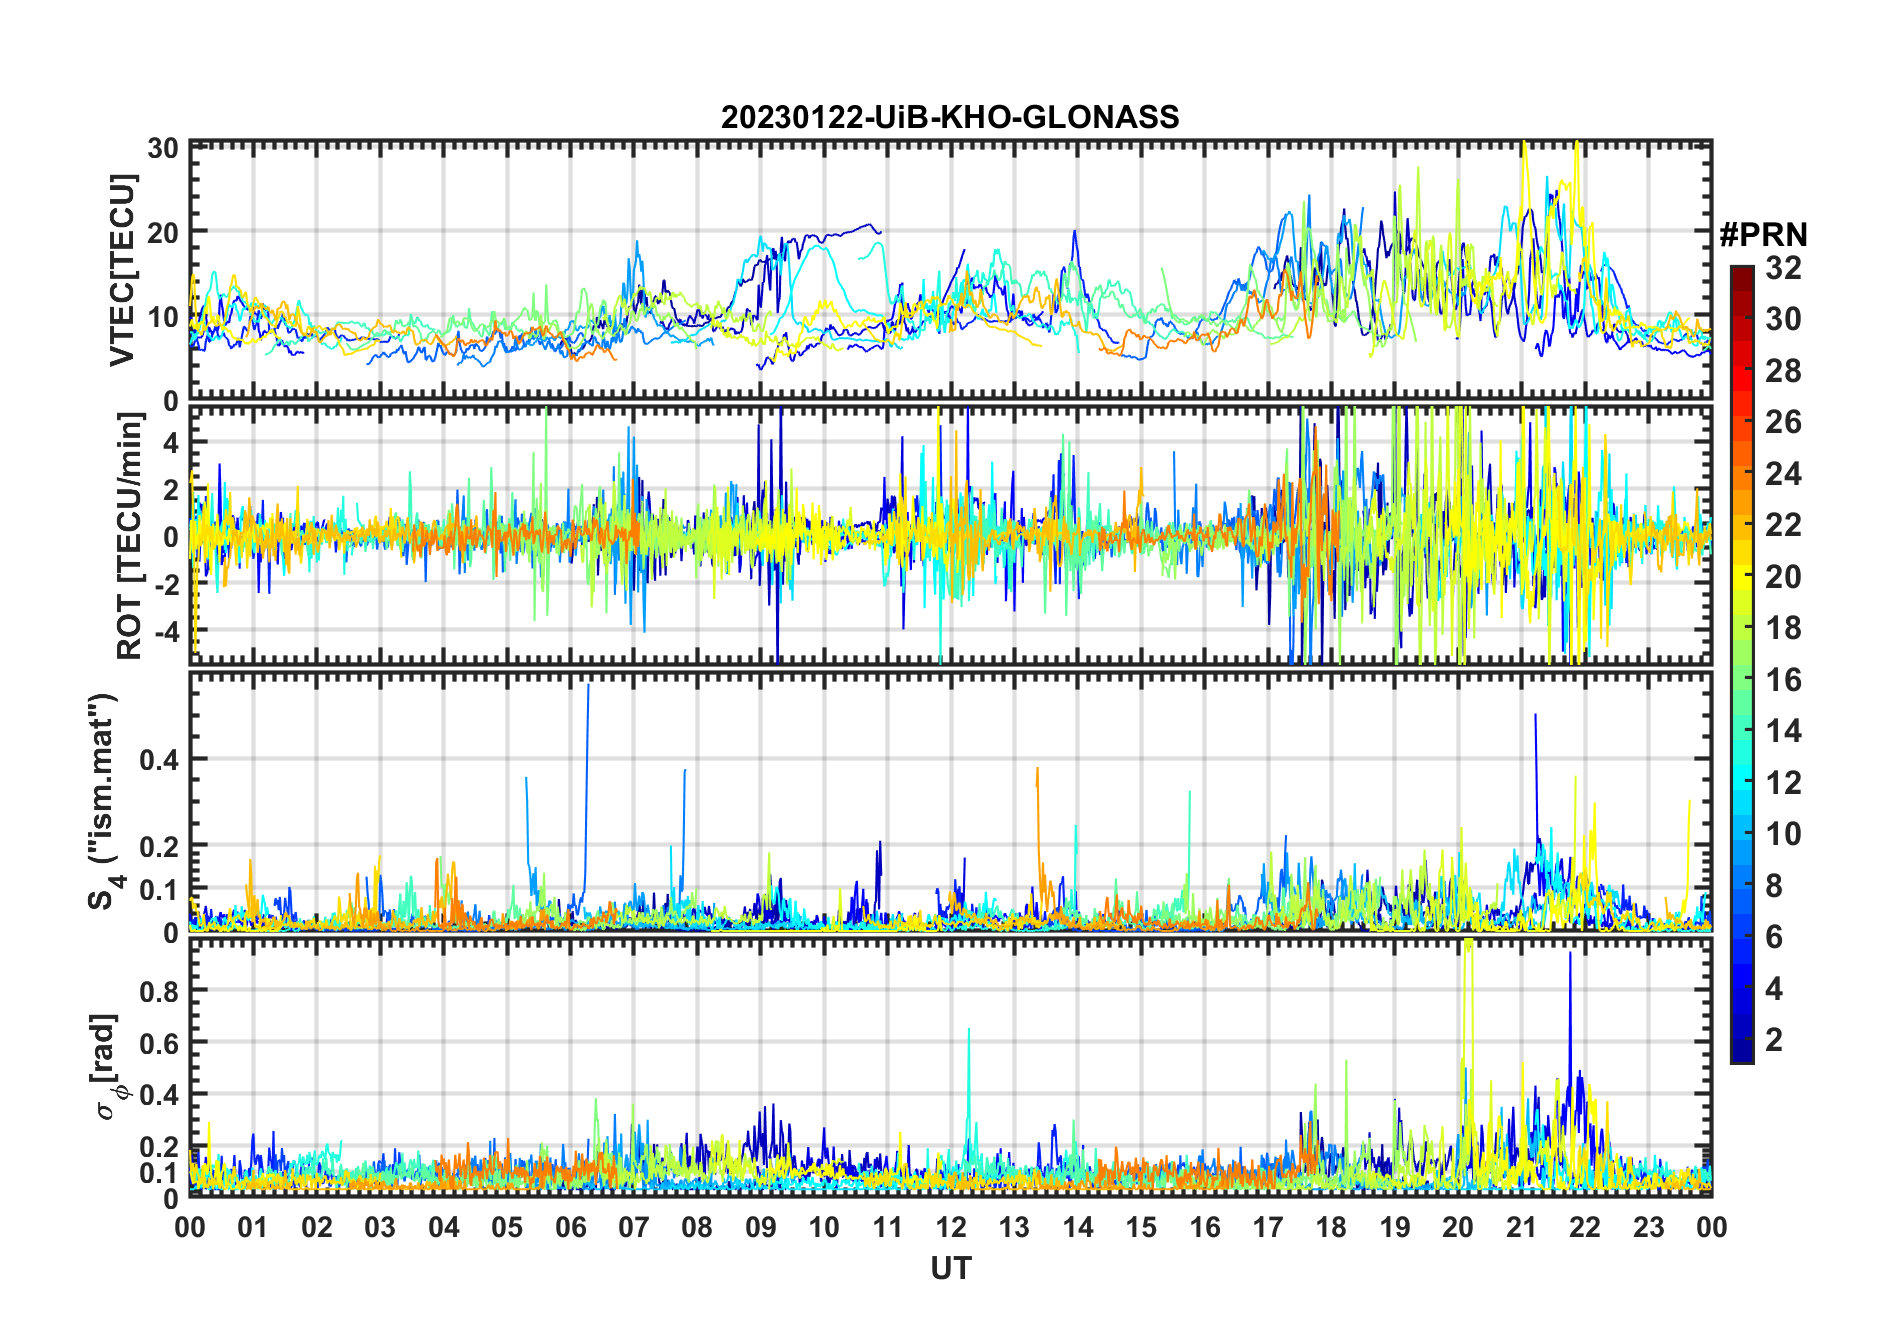The image size is (1902, 1330).
Task: Click the 14 label on PRN colorbar
Action: [x=1783, y=731]
